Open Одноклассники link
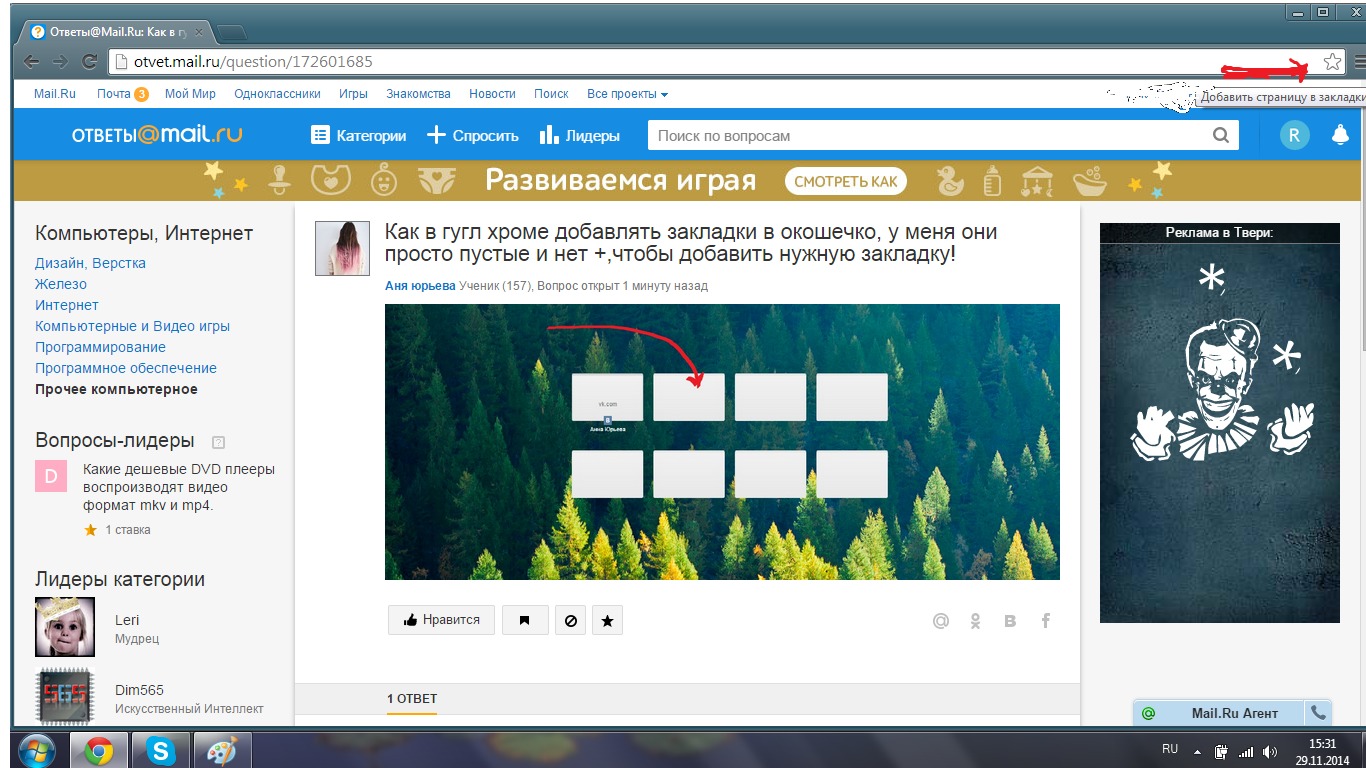1366x768 pixels. point(277,94)
